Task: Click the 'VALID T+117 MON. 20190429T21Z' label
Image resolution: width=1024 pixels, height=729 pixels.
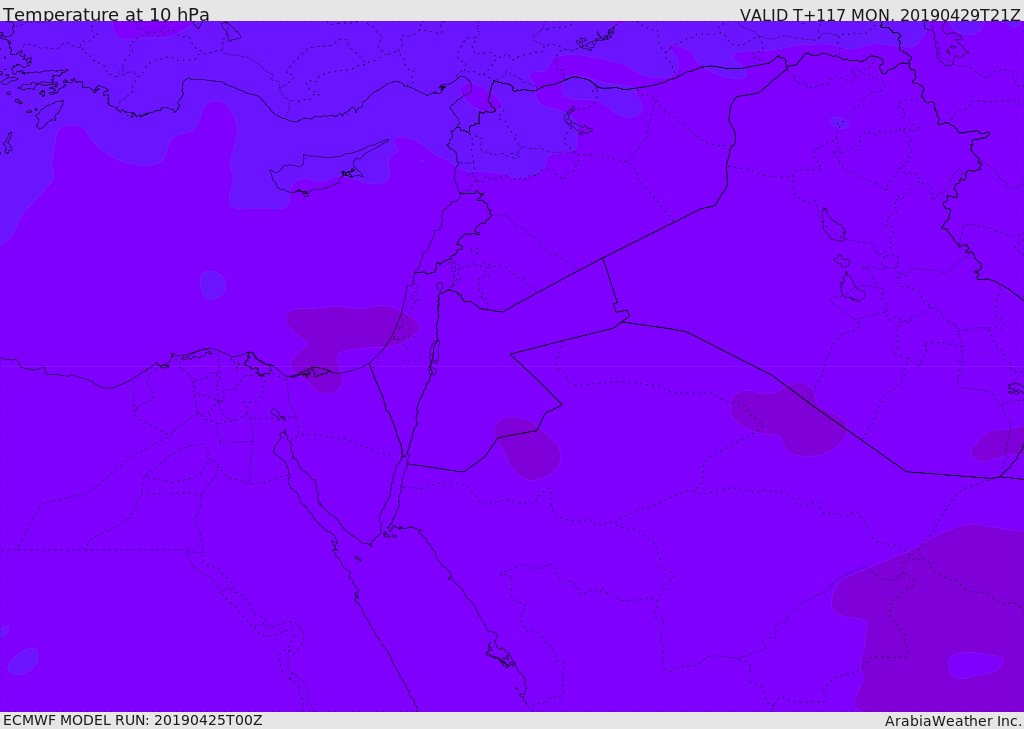Action: pyautogui.click(x=880, y=14)
